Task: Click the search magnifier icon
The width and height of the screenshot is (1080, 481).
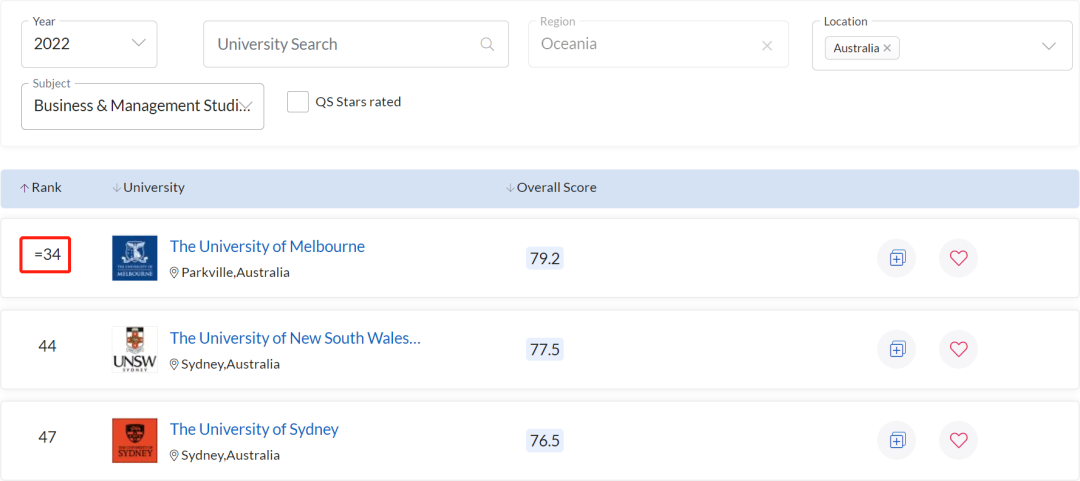Action: (487, 44)
